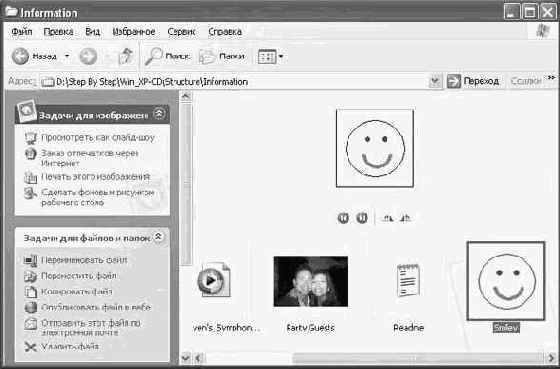Click Удалить файл link
Screen dimensions: 560x369
(70, 346)
